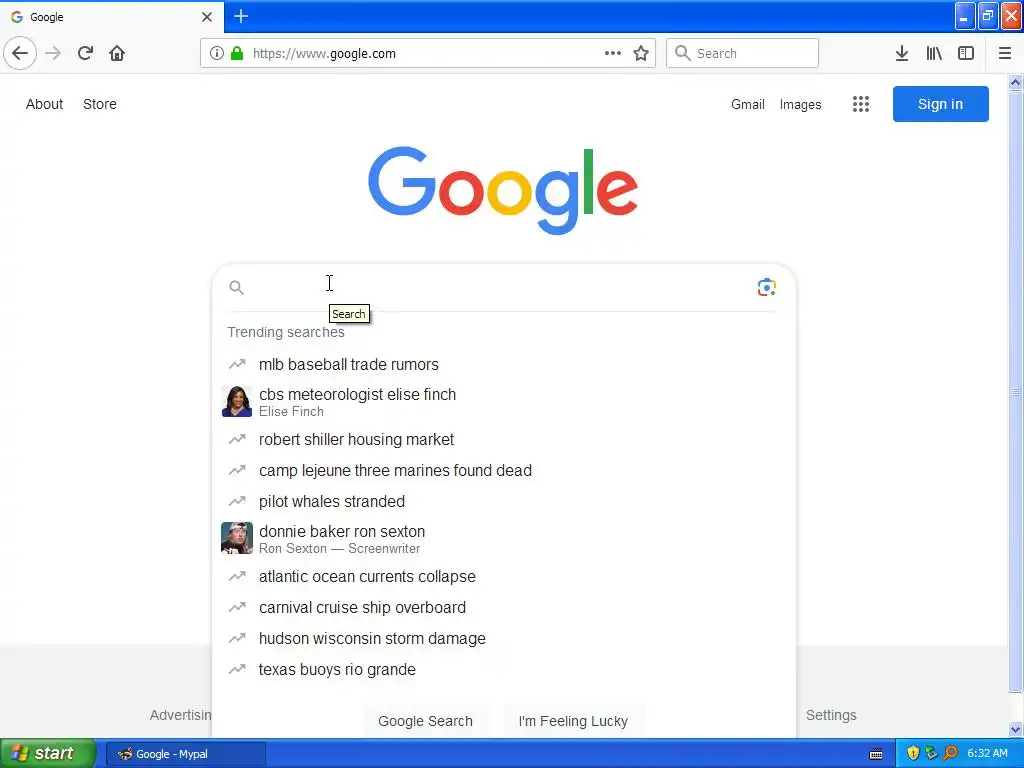Switch to Google - Mypal taskbar button

click(185, 754)
